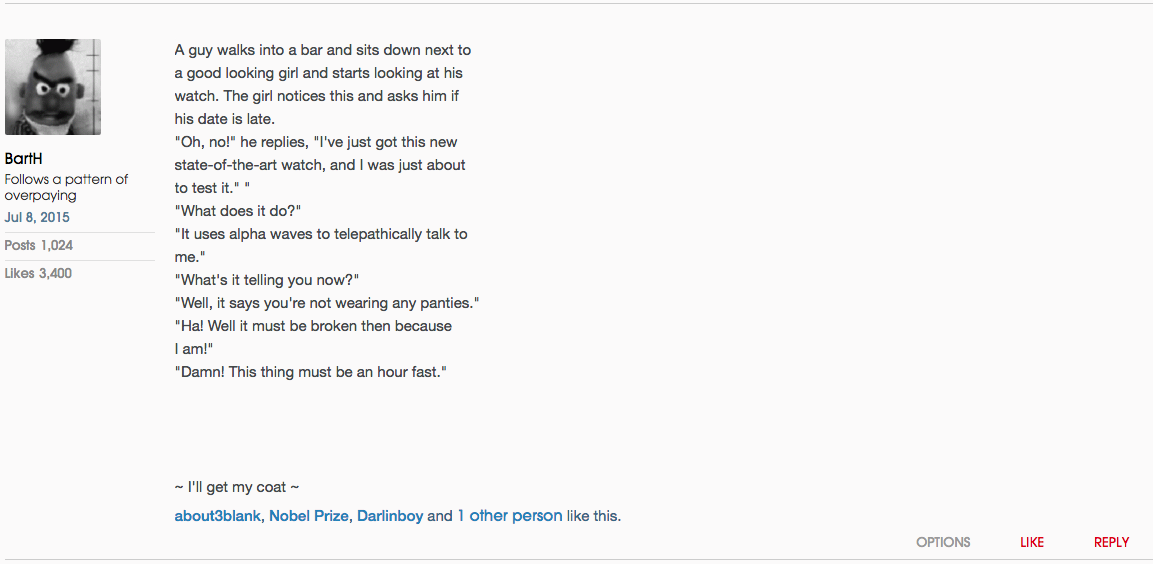The image size is (1153, 564).
Task: Open the Nobel Prize user link
Action: click(309, 516)
